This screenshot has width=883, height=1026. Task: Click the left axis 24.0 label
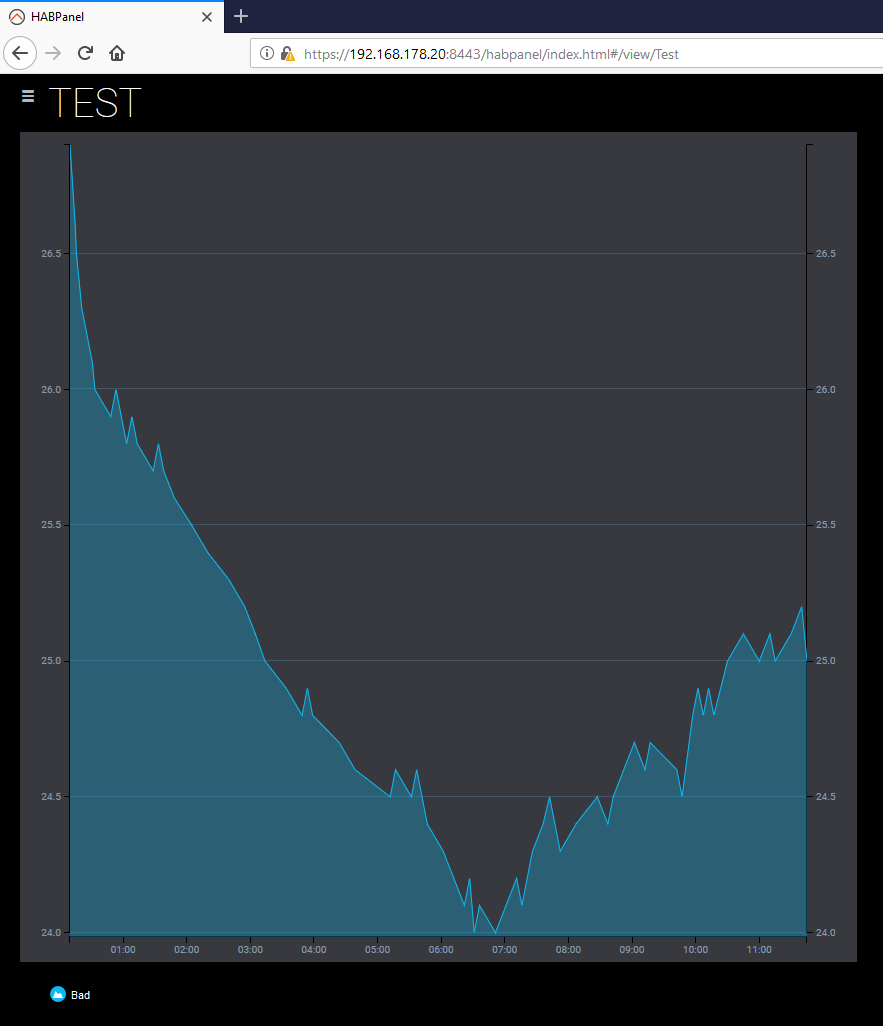tap(51, 932)
